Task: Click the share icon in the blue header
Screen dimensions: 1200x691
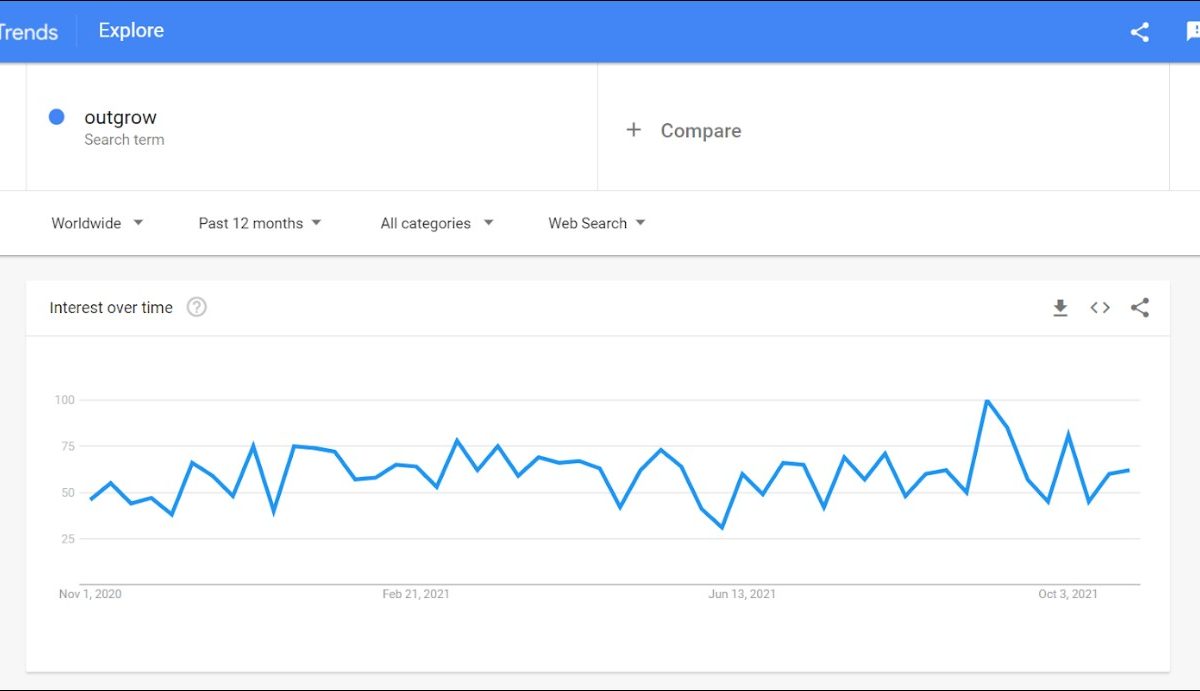Action: tap(1139, 32)
